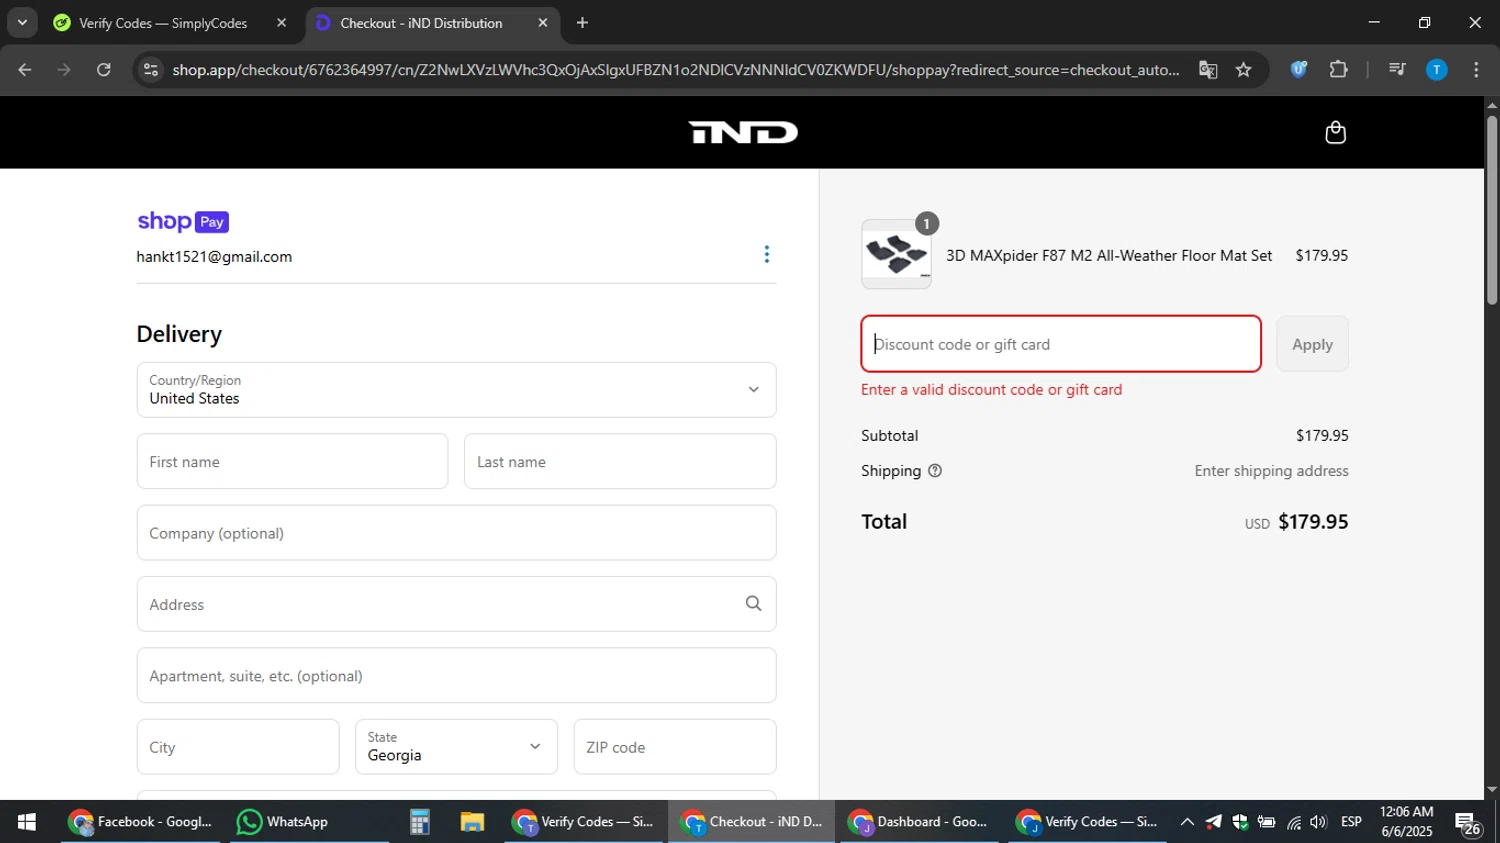Open Calculator from the taskbar
The width and height of the screenshot is (1500, 843).
[419, 822]
